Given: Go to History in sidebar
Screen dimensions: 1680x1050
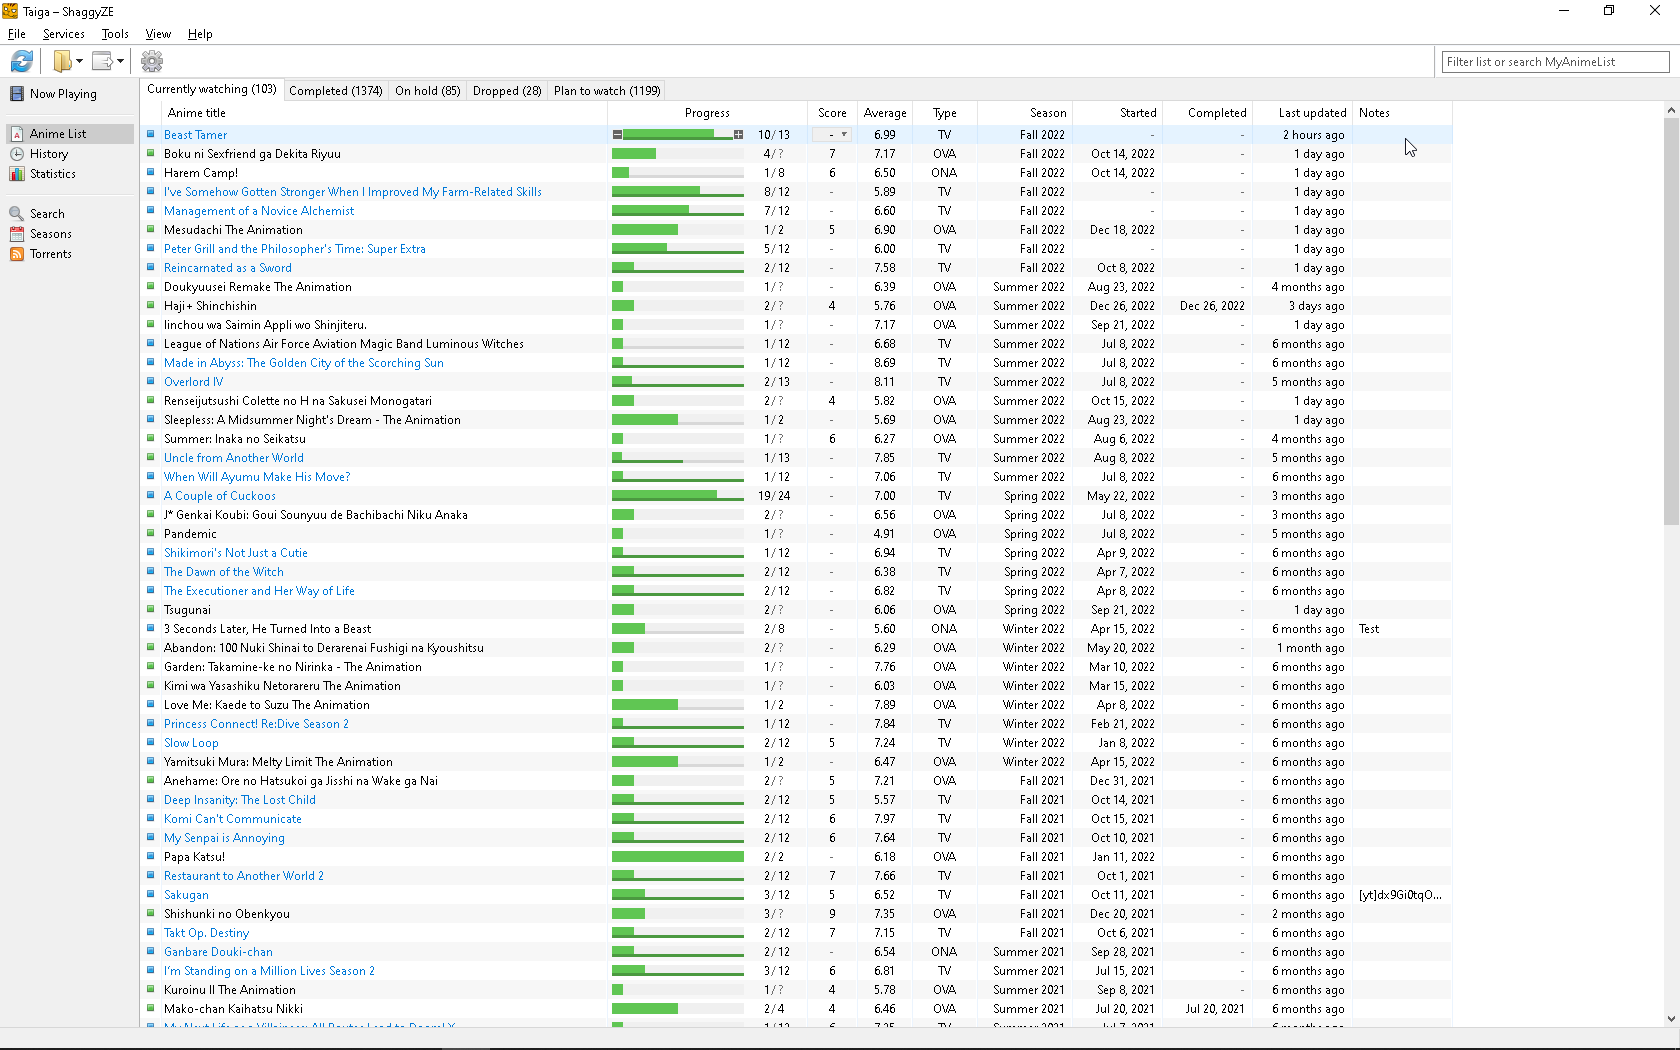Looking at the screenshot, I should pyautogui.click(x=48, y=154).
